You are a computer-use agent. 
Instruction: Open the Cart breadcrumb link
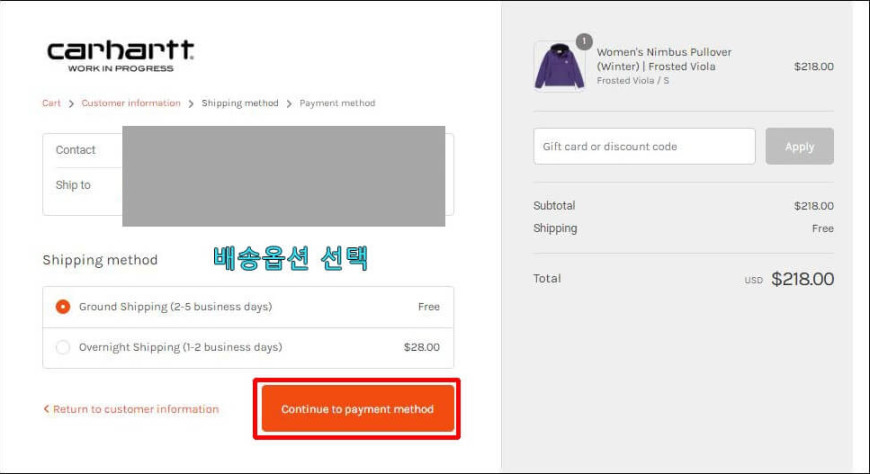coord(51,103)
